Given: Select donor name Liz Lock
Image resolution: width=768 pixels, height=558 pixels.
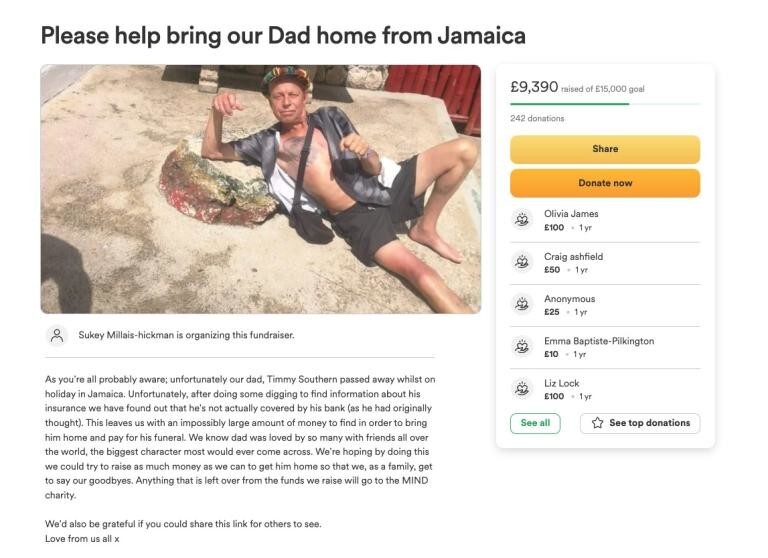Looking at the screenshot, I should point(561,383).
